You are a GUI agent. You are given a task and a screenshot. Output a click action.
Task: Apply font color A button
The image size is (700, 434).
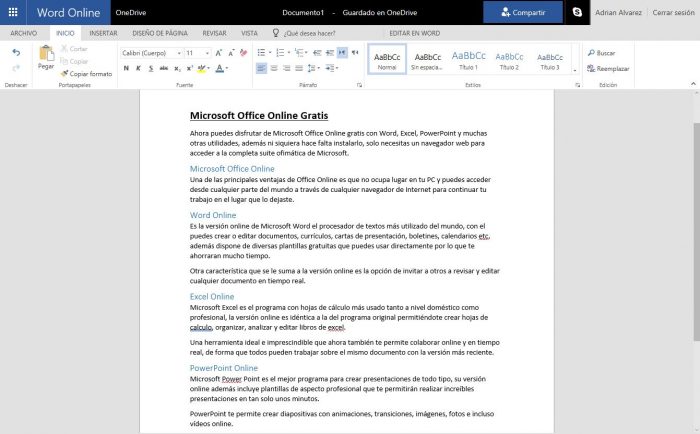click(x=219, y=68)
